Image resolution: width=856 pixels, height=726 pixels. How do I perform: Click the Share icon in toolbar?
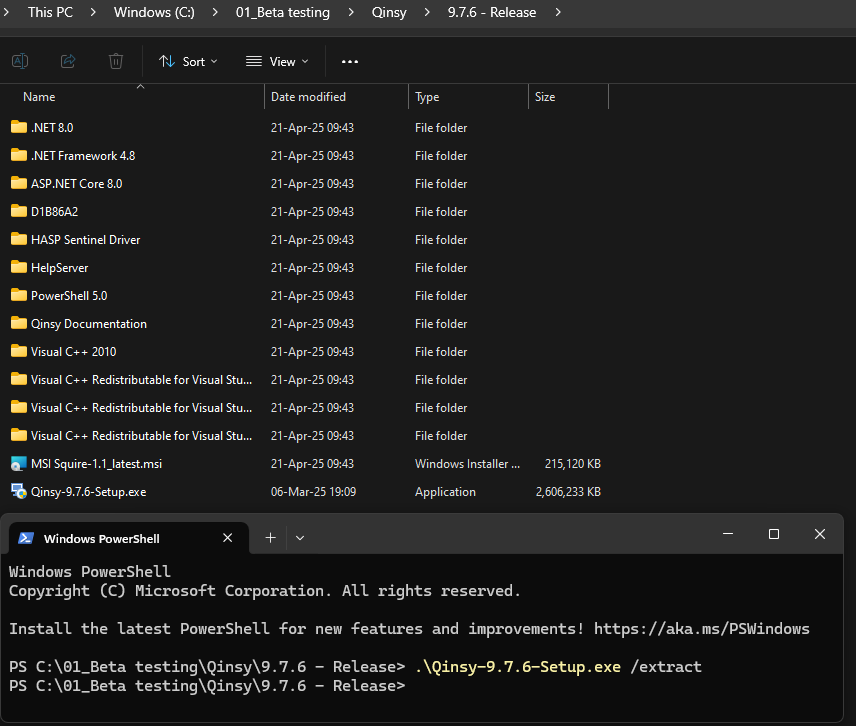tap(68, 61)
